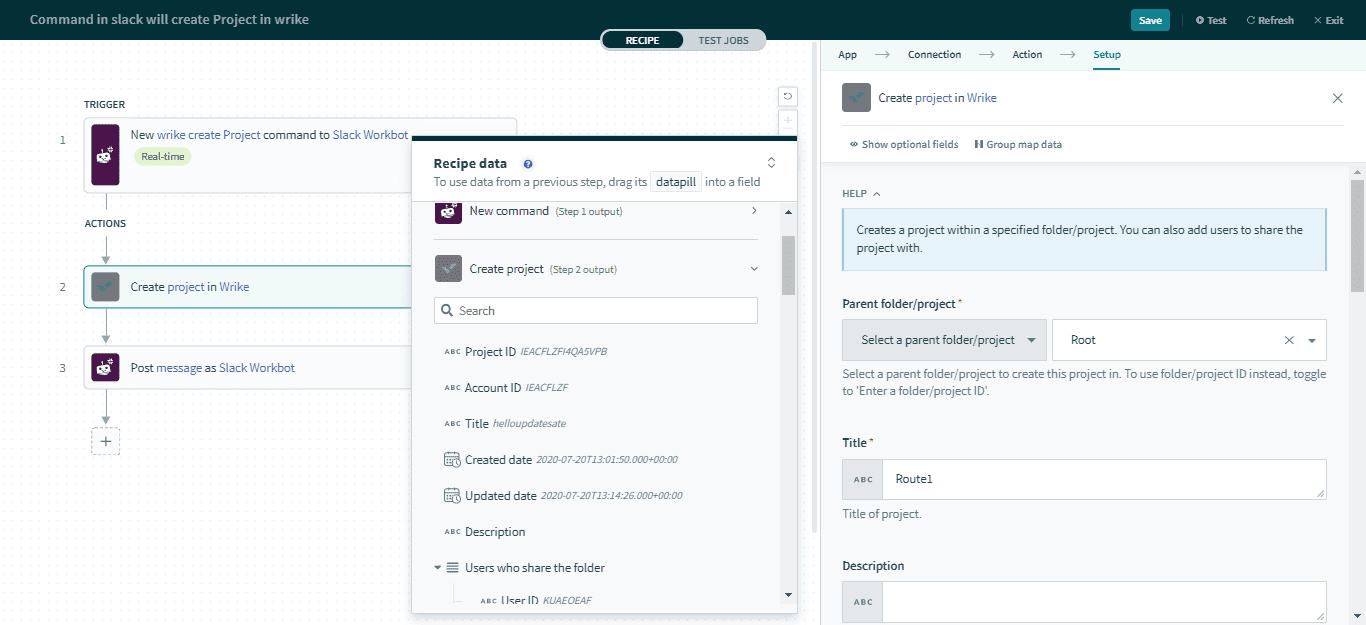Click the Save button
The image size is (1366, 625).
click(x=1149, y=19)
